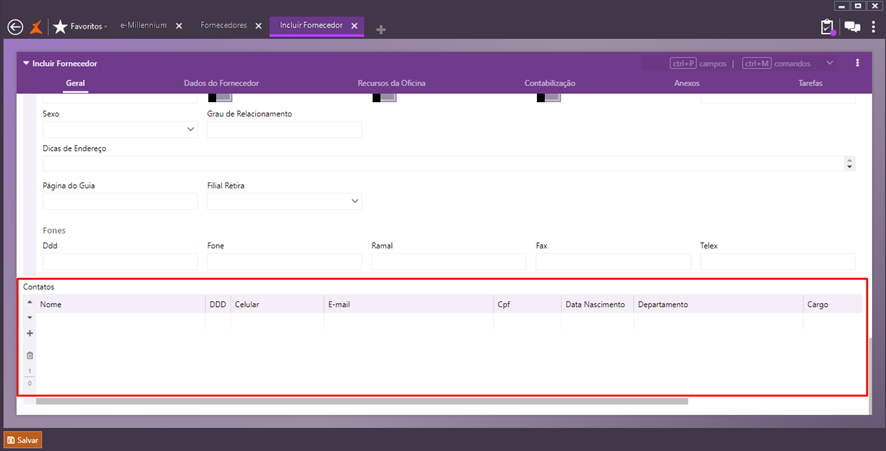Maximize the application window

pyautogui.click(x=858, y=6)
